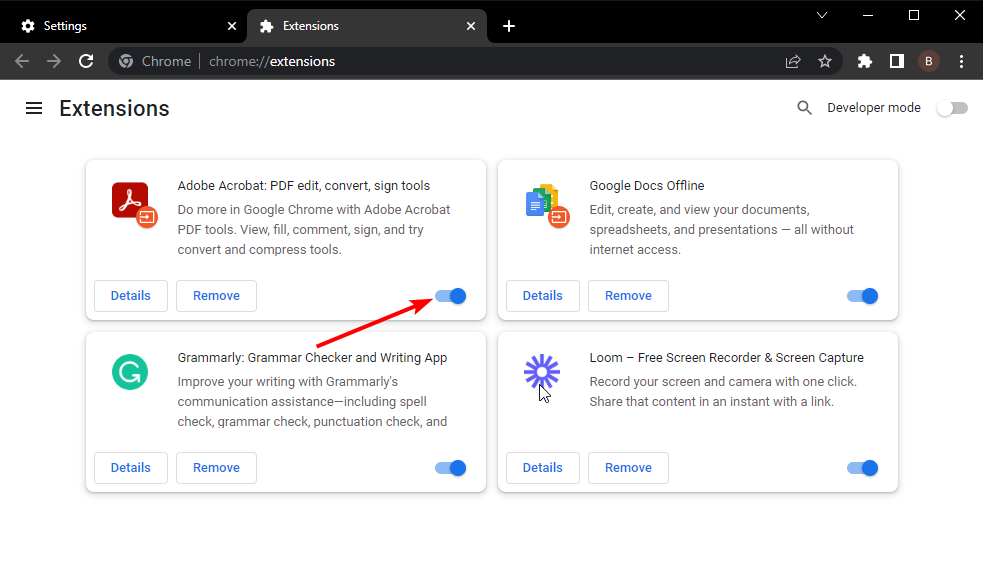
Task: Click Grammarly extension title text
Action: (312, 357)
